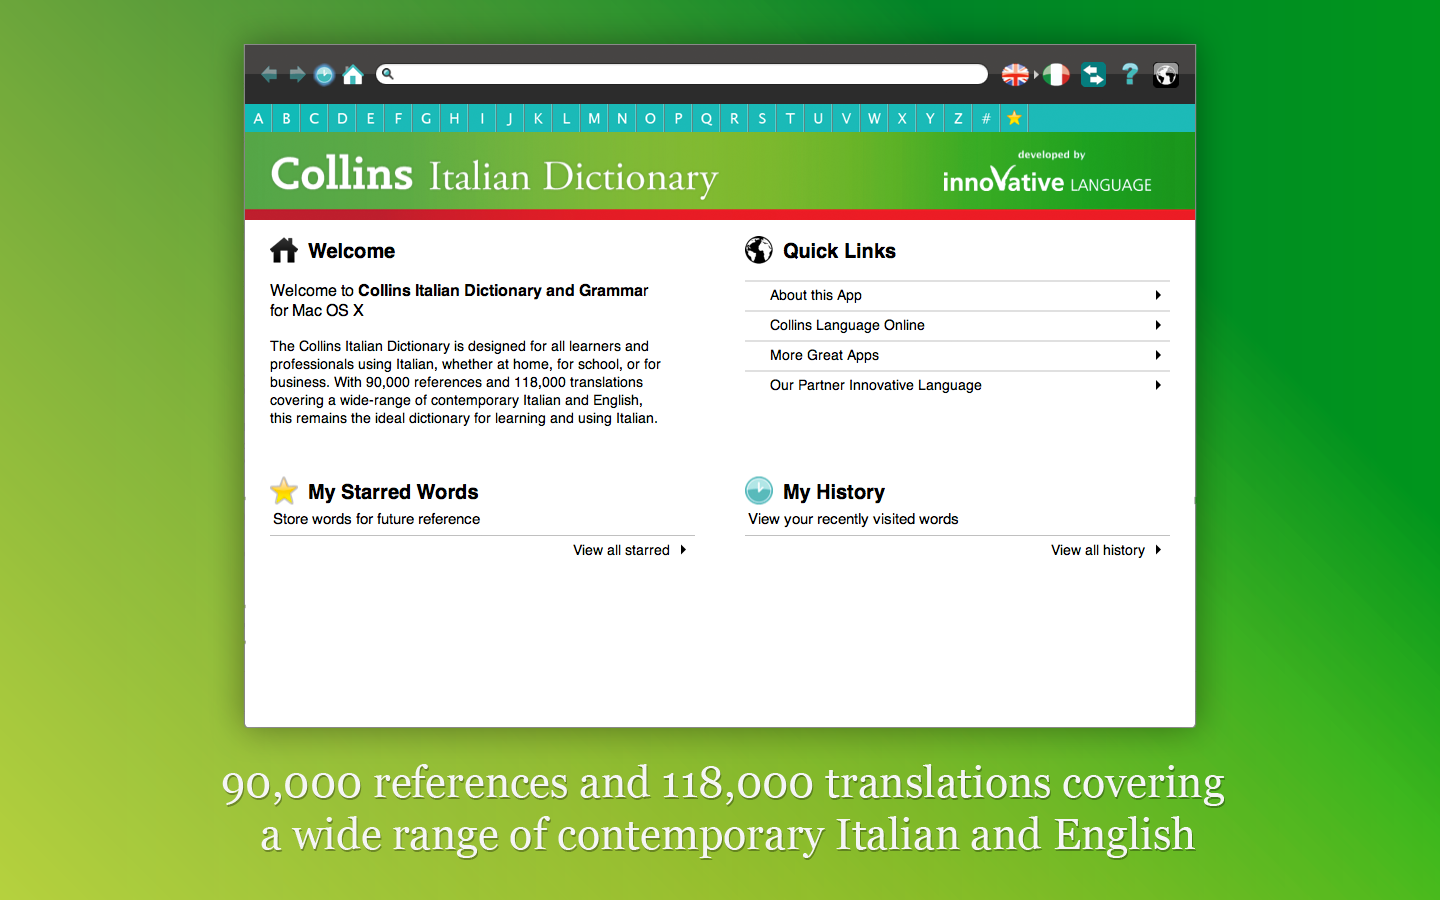This screenshot has height=900, width=1440.
Task: Open the letter R index tab
Action: tap(734, 118)
